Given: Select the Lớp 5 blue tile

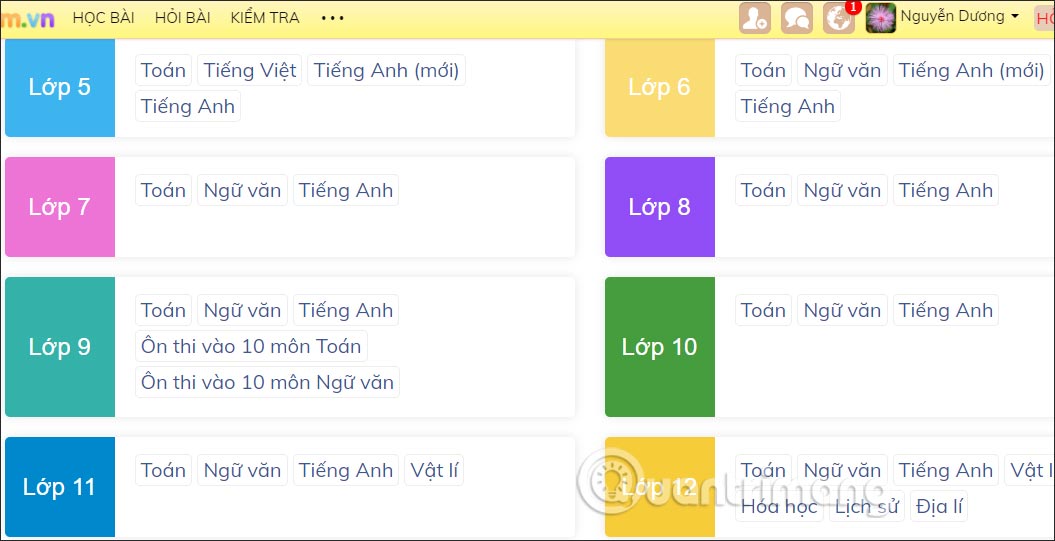Looking at the screenshot, I should click(60, 87).
